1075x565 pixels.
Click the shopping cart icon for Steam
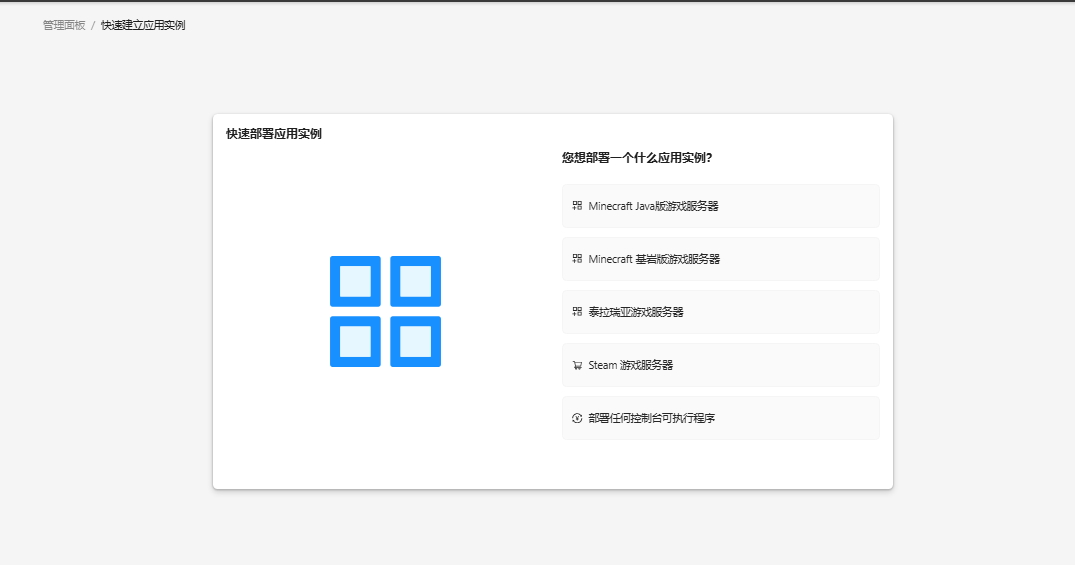(x=577, y=365)
